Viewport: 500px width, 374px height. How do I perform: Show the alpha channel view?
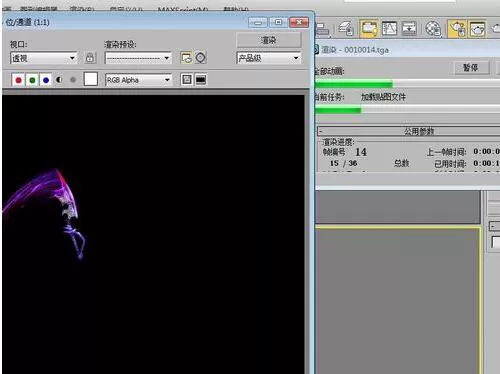(59, 80)
